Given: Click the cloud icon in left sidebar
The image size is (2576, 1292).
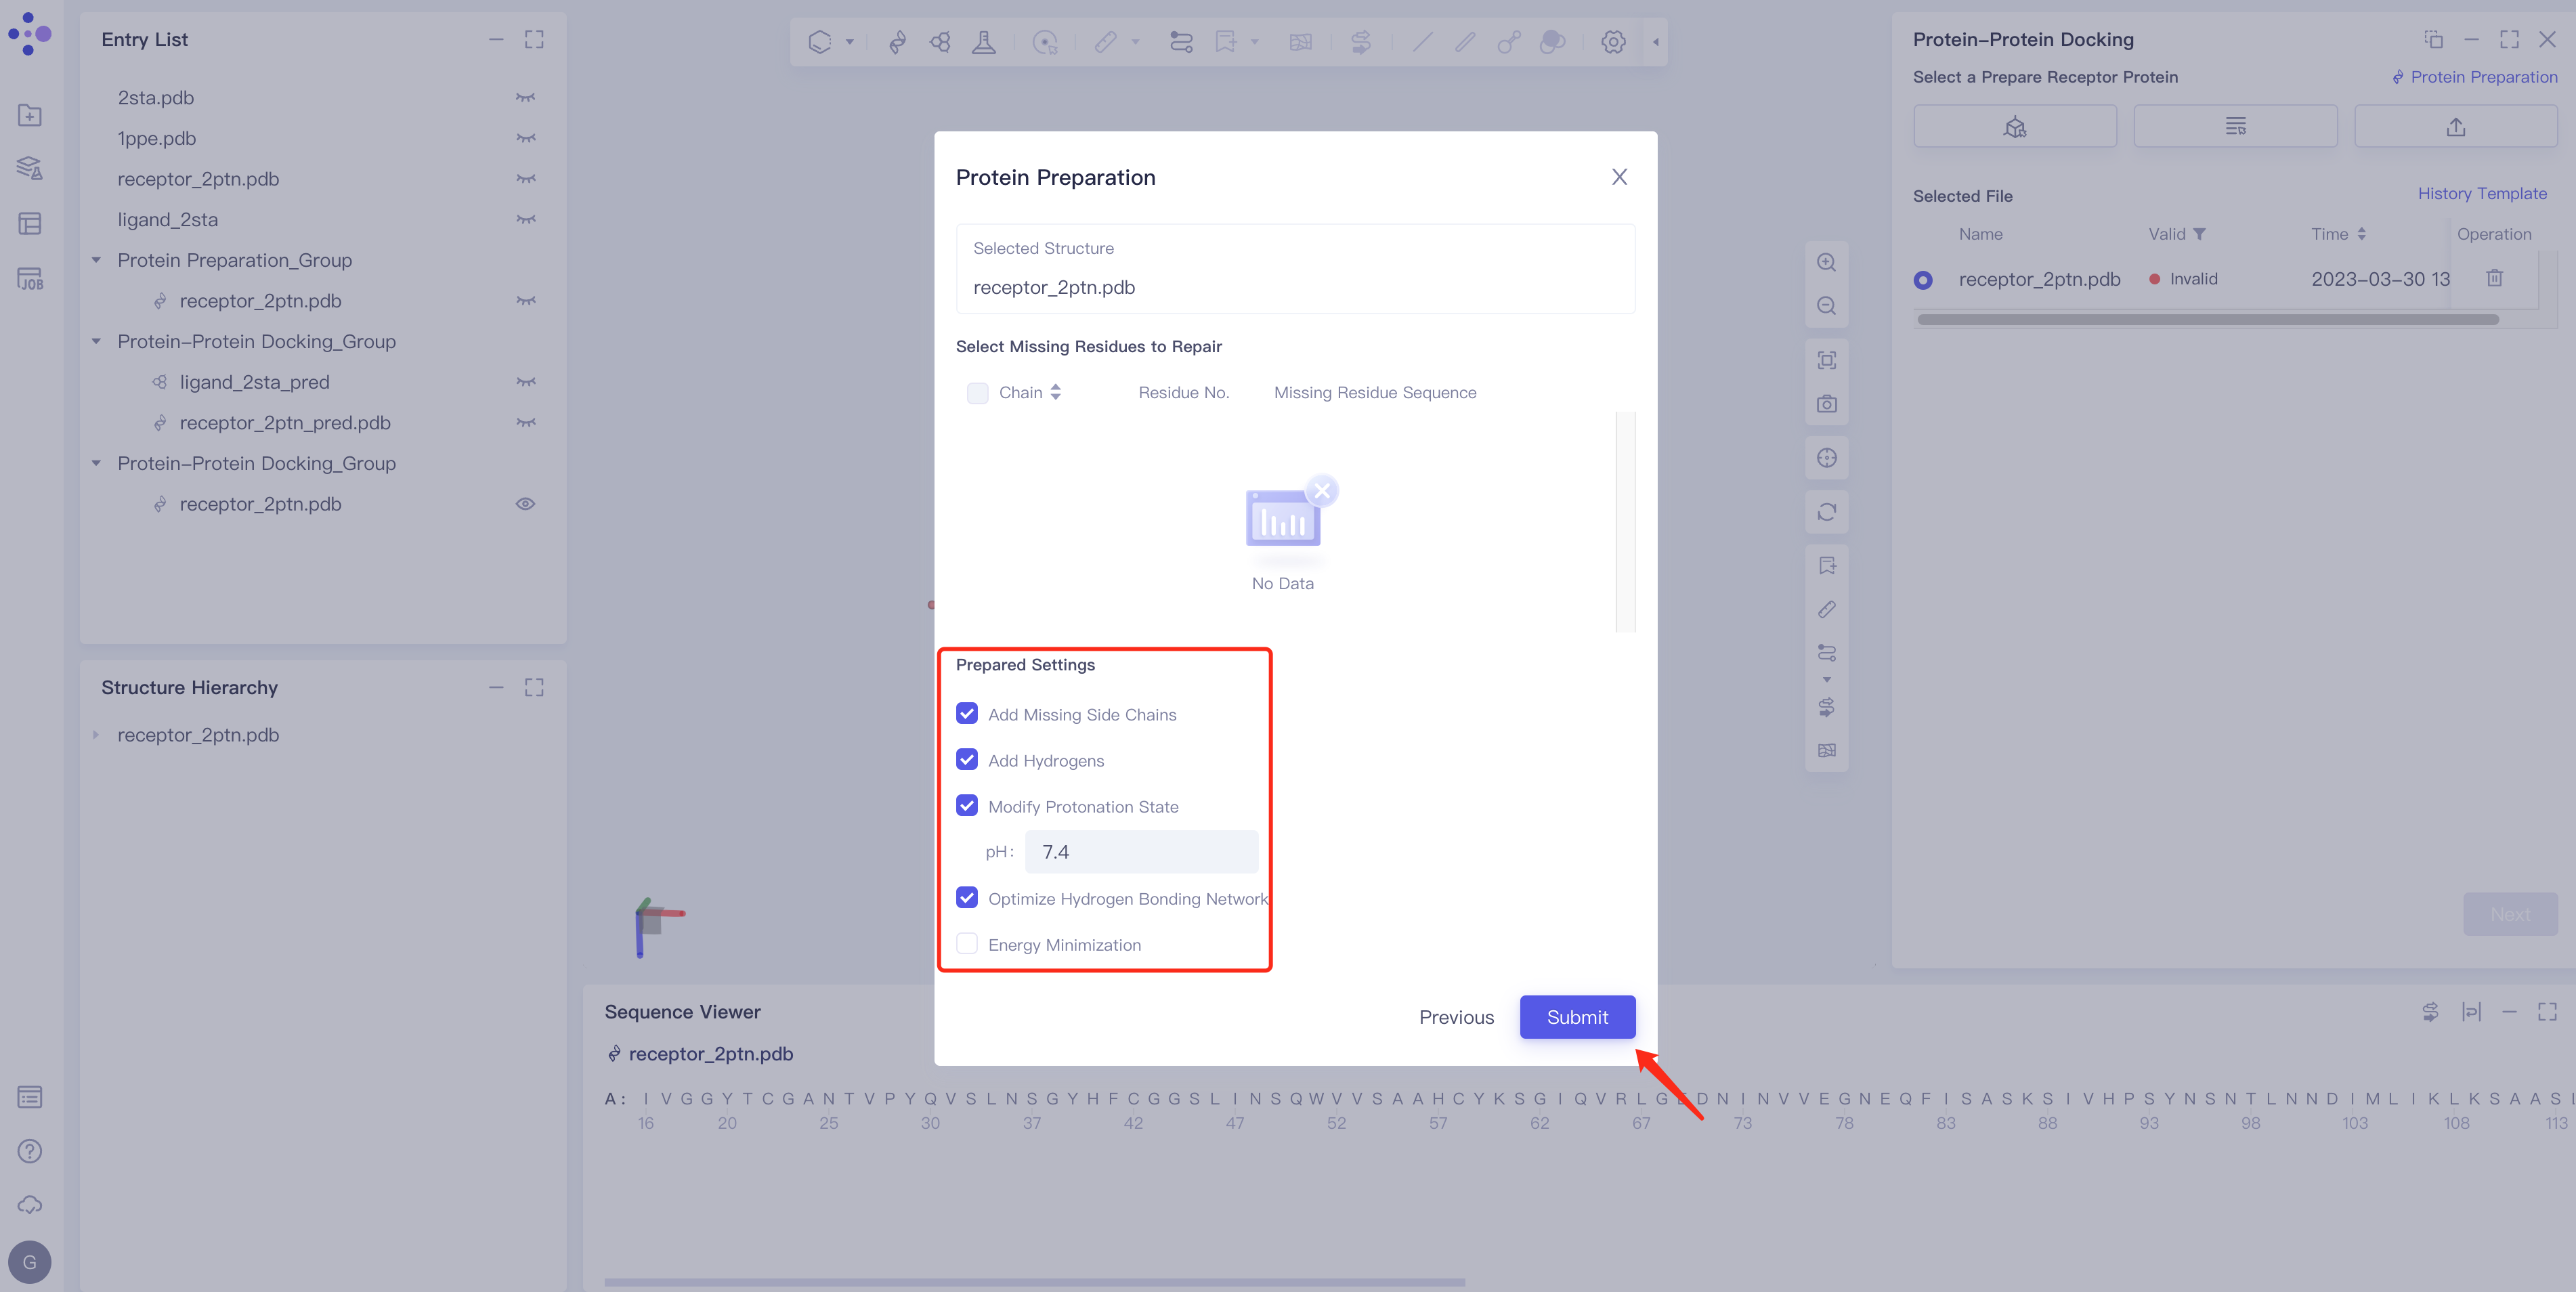Looking at the screenshot, I should tap(30, 1205).
